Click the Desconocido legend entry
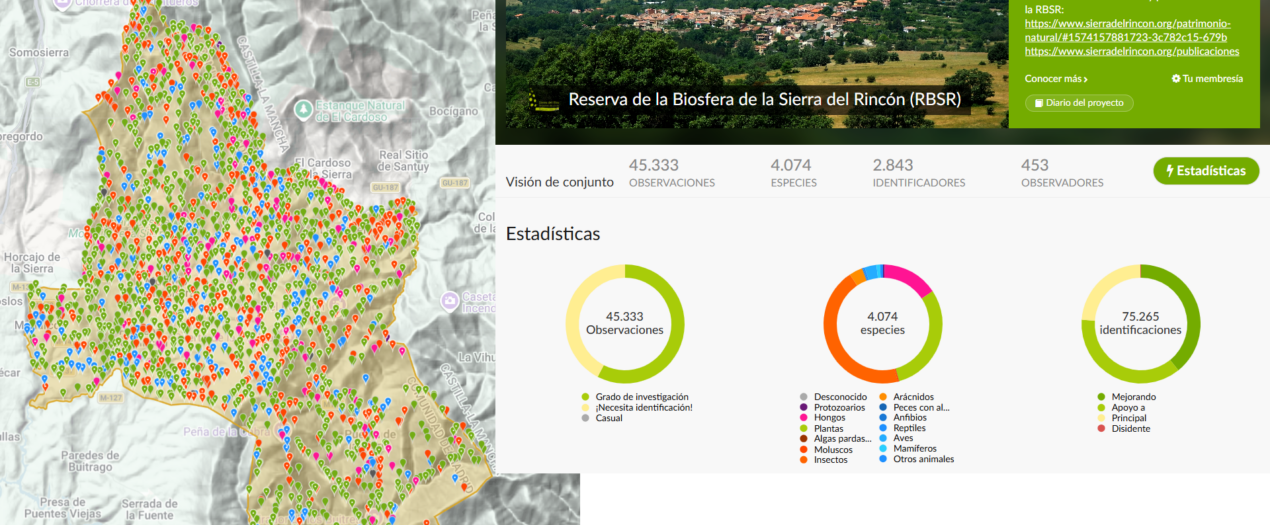The width and height of the screenshot is (1270, 525). (x=833, y=397)
